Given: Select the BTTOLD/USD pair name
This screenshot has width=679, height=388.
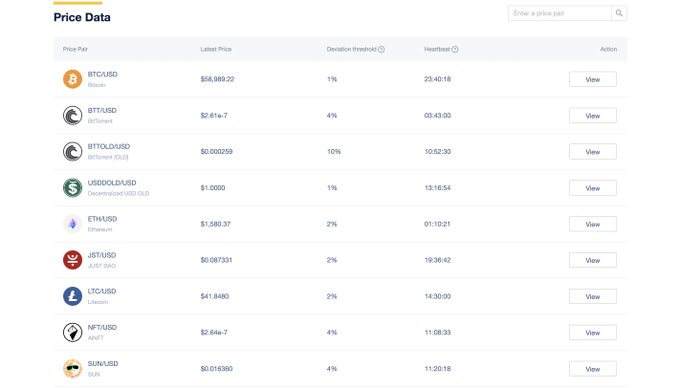Looking at the screenshot, I should click(x=109, y=147).
